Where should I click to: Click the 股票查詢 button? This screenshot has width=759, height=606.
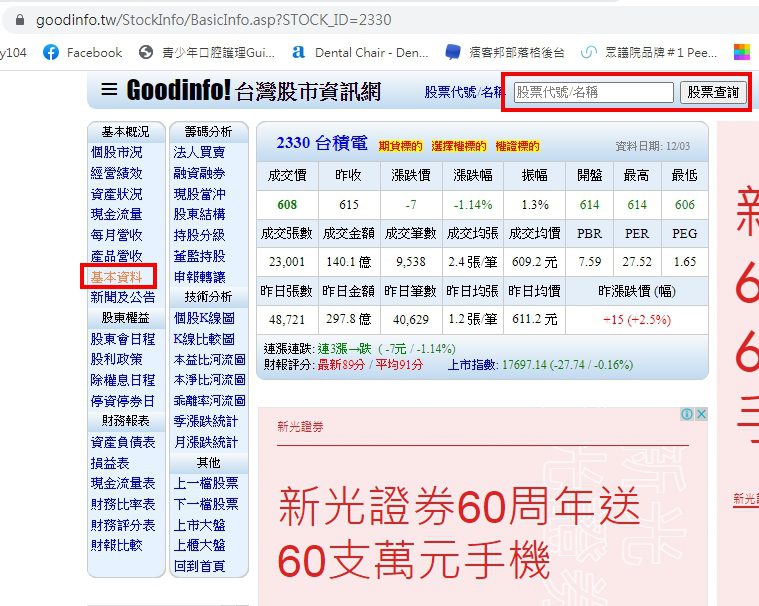point(713,92)
